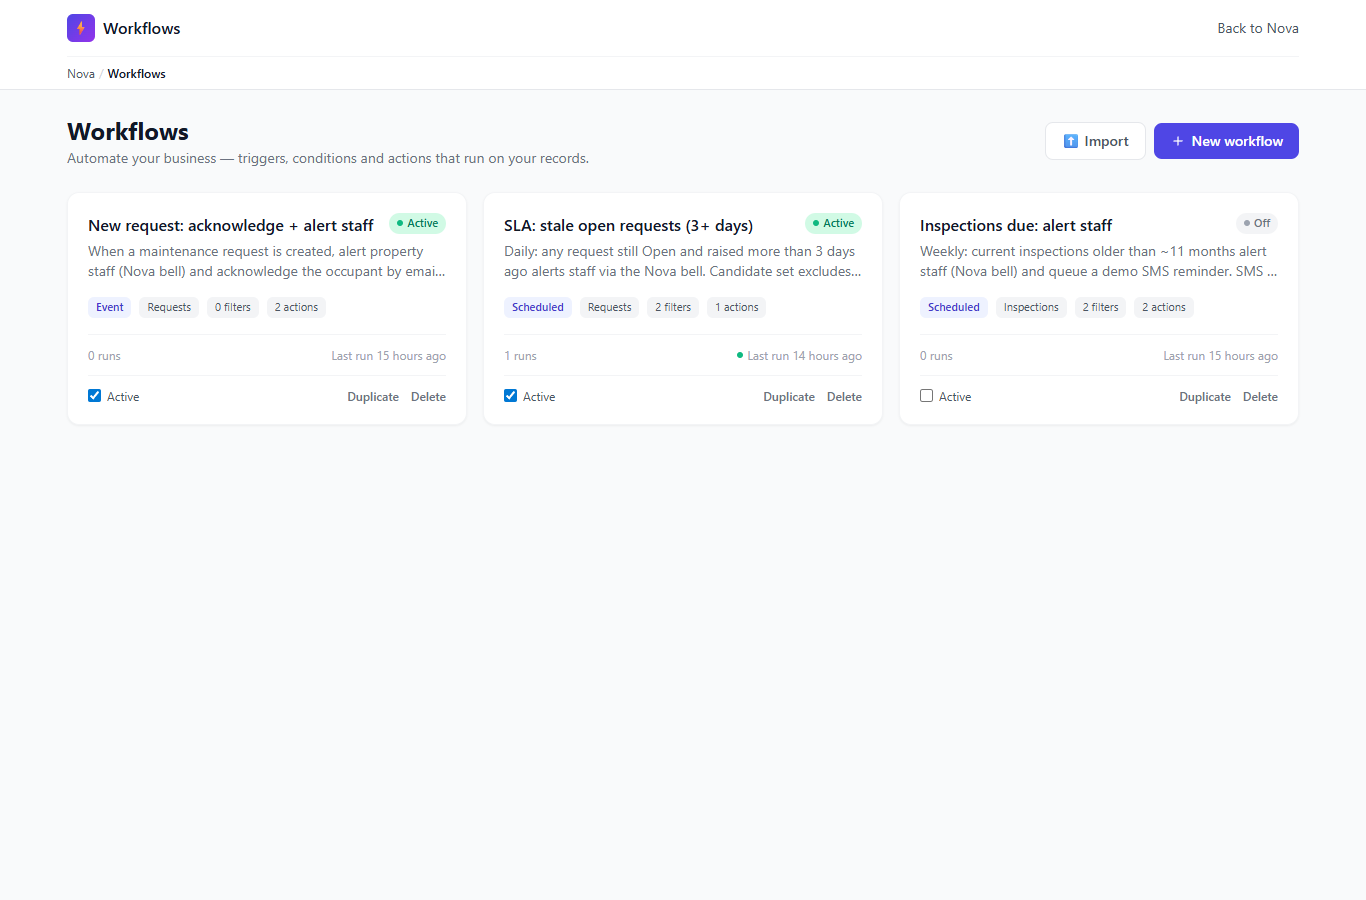The width and height of the screenshot is (1366, 900).
Task: Click description of New request workflow card
Action: pyautogui.click(x=267, y=262)
